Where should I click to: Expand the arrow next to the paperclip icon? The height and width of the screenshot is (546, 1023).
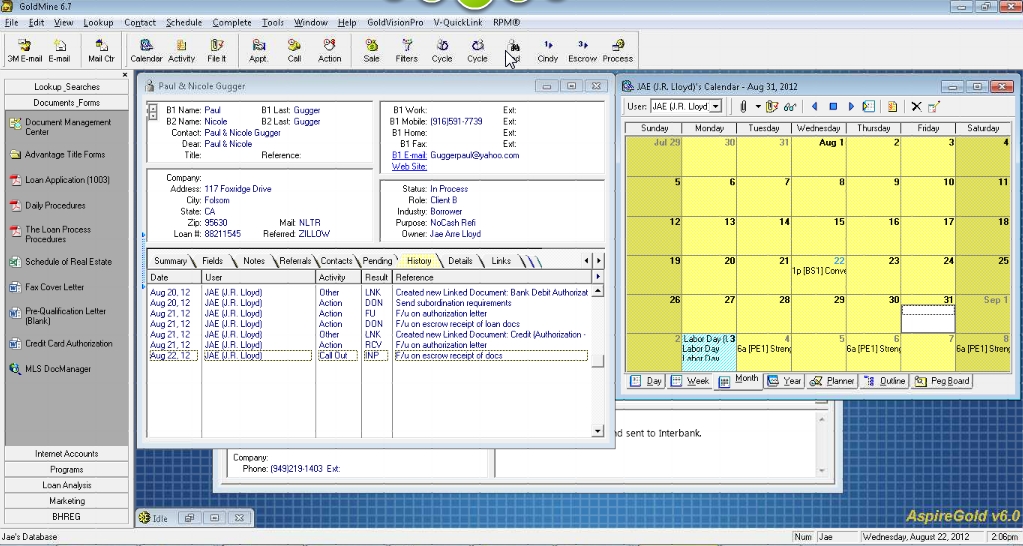(x=757, y=106)
